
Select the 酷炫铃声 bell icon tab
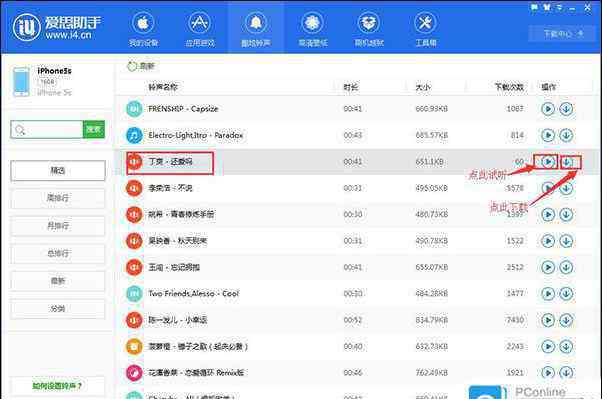click(256, 29)
